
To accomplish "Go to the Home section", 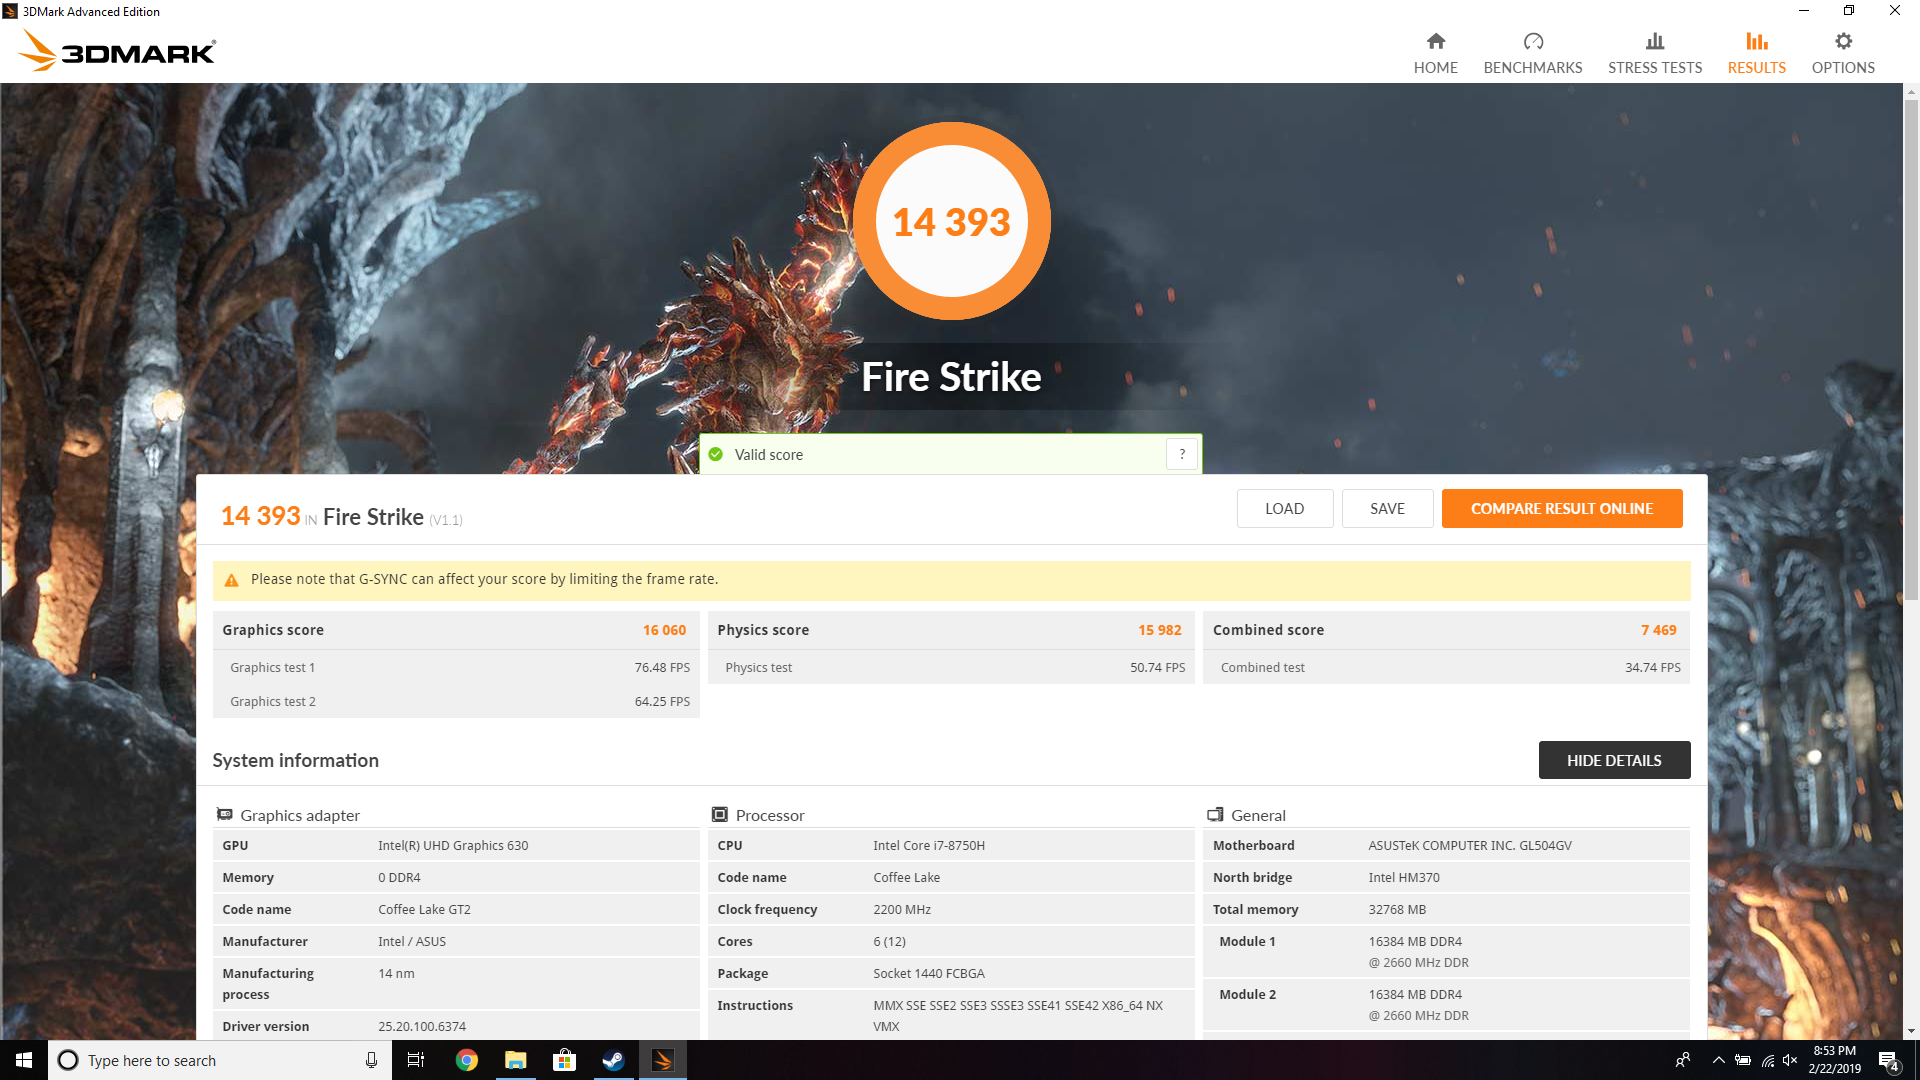I will pos(1435,53).
